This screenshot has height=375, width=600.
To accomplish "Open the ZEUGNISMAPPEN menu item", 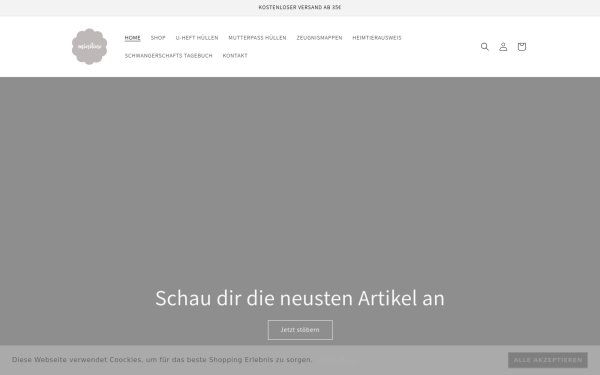I will (x=319, y=38).
